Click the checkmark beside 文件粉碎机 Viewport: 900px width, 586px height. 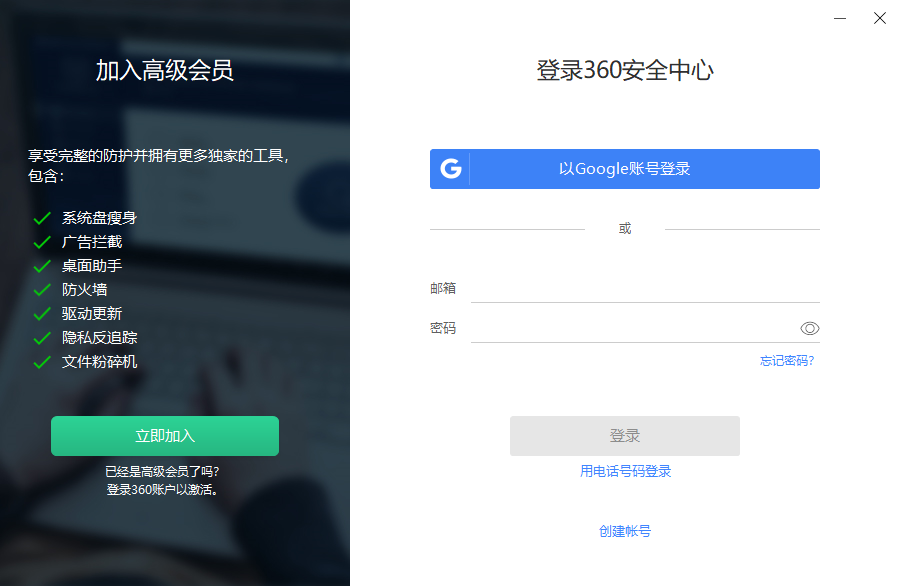(42, 362)
